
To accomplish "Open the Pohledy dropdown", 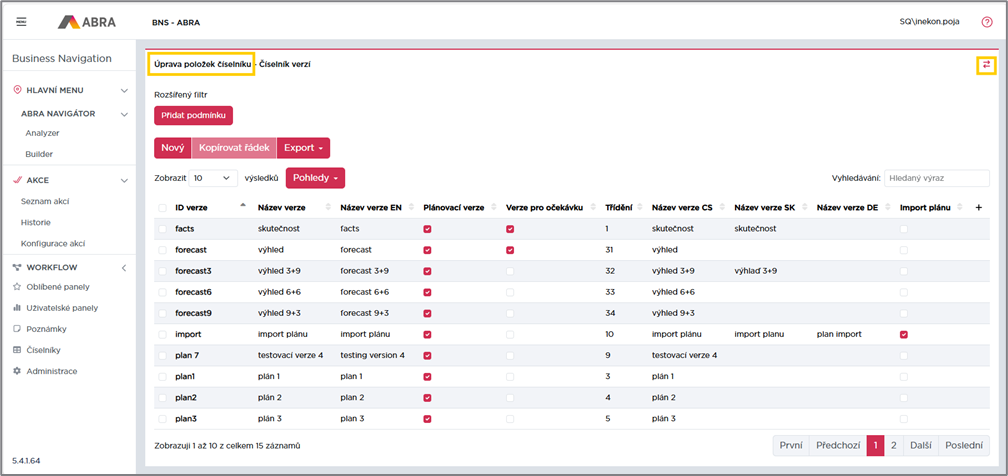I will (x=315, y=178).
